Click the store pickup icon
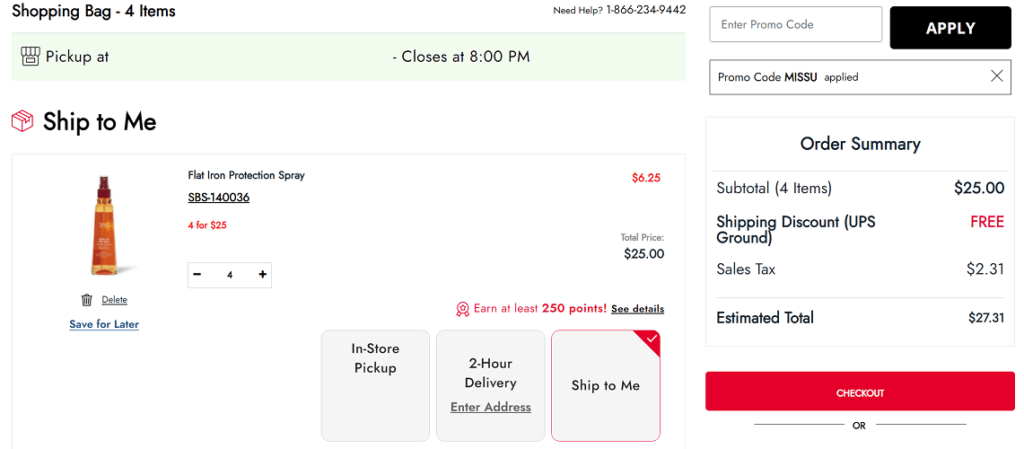The image size is (1024, 449). pos(30,56)
